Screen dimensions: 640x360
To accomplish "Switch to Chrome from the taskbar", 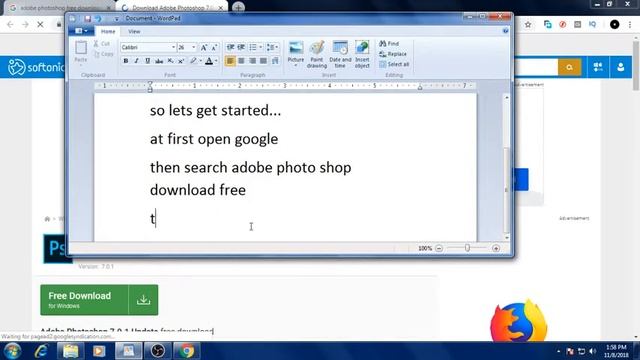I will (x=187, y=351).
